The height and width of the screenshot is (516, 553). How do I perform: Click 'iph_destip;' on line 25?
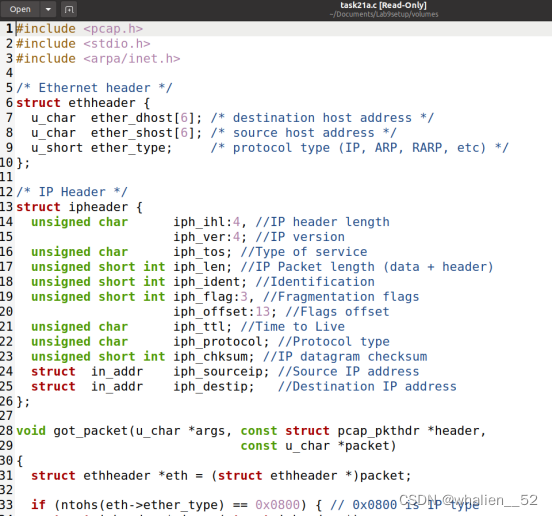pos(213,387)
